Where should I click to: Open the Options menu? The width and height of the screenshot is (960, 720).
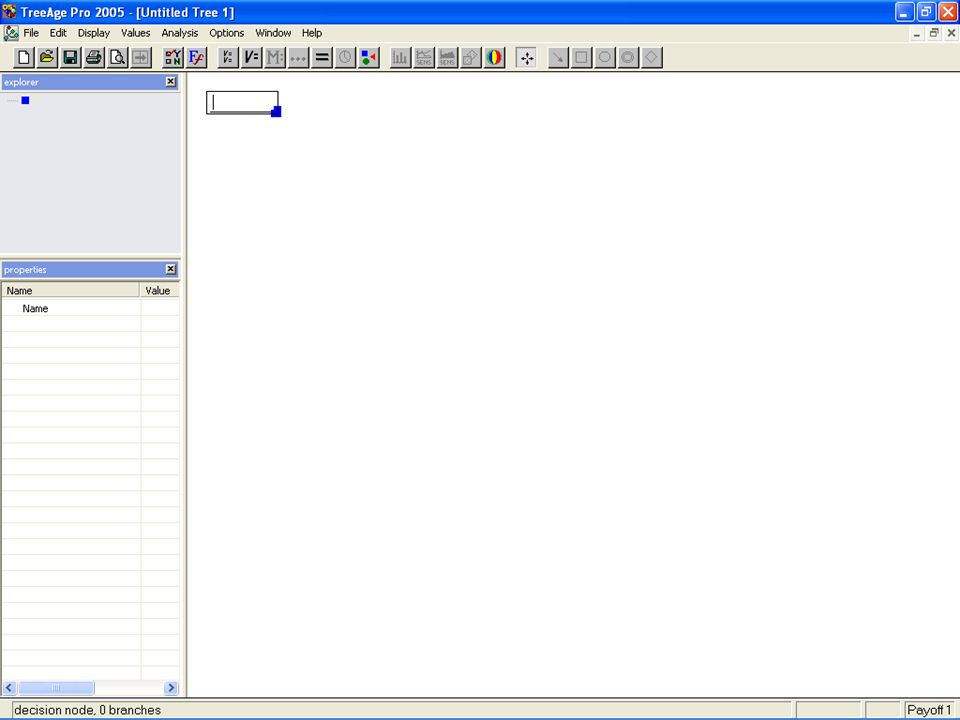coord(227,33)
